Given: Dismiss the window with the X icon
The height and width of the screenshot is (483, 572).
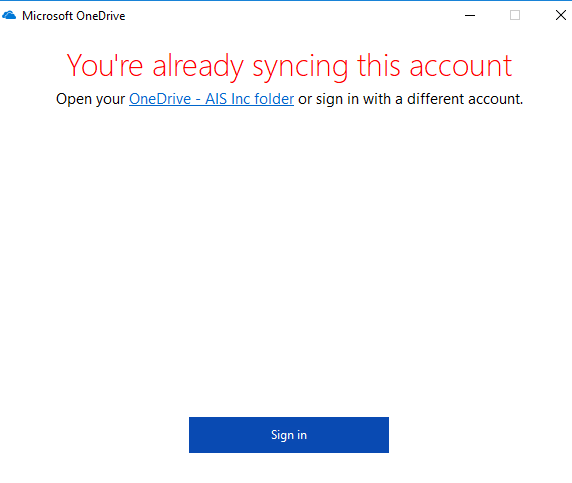Looking at the screenshot, I should tap(561, 15).
